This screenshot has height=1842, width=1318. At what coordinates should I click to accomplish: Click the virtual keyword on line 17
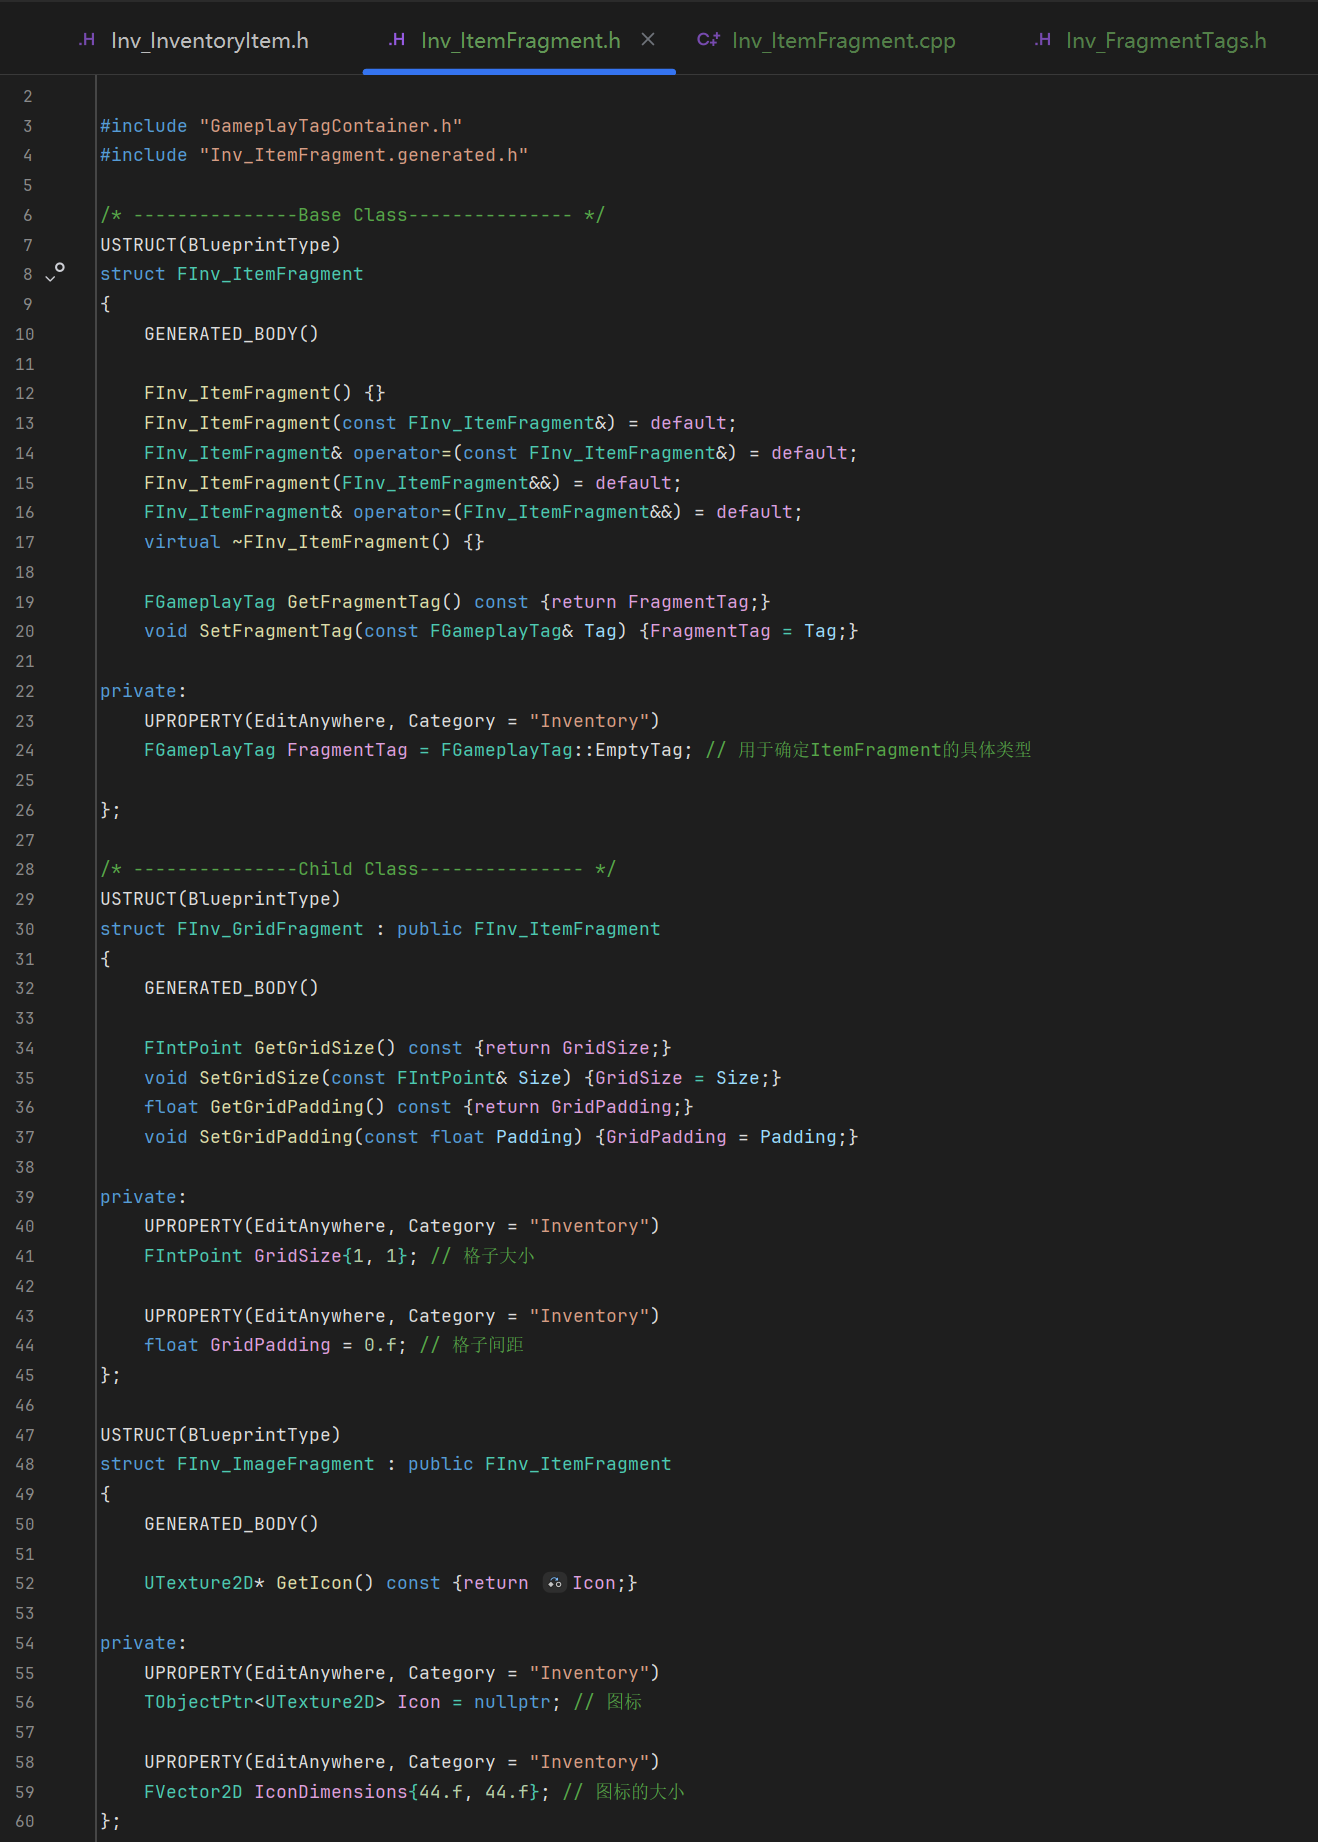click(182, 542)
